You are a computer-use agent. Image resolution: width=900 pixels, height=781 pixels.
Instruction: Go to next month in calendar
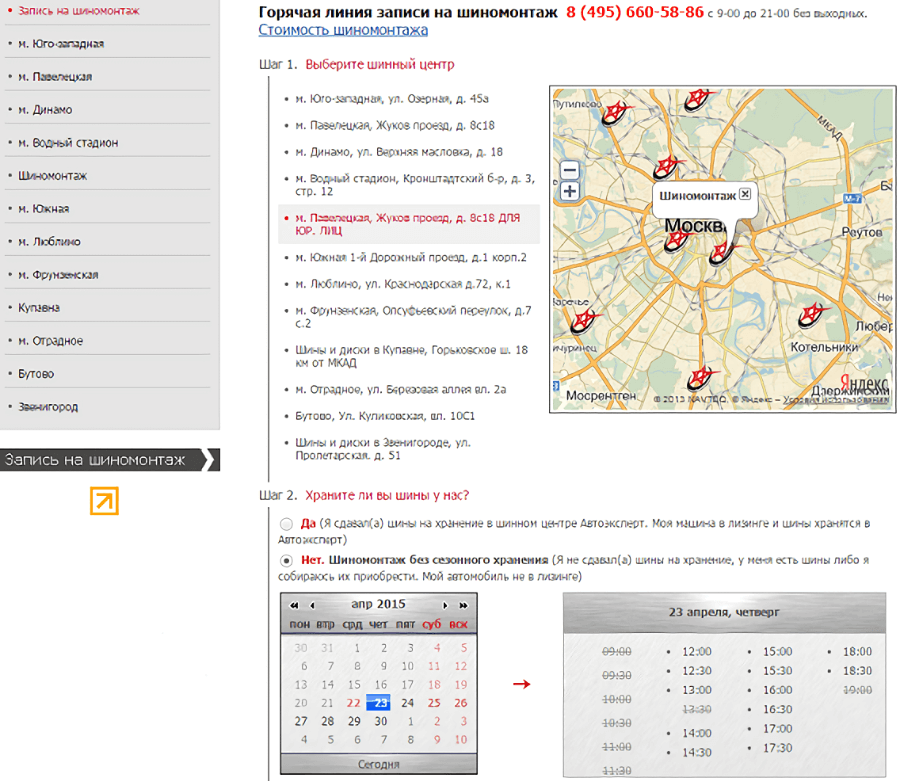point(445,605)
